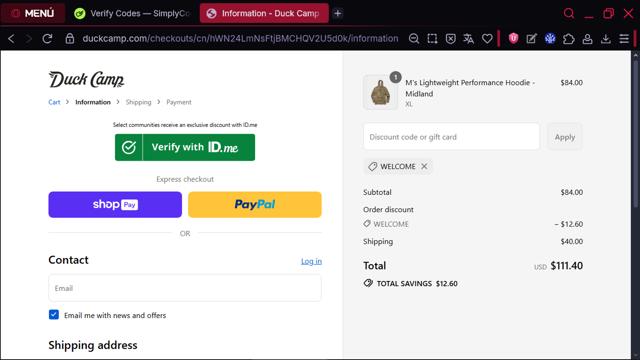
Task: Remove the WELCOME discount code
Action: pos(424,167)
